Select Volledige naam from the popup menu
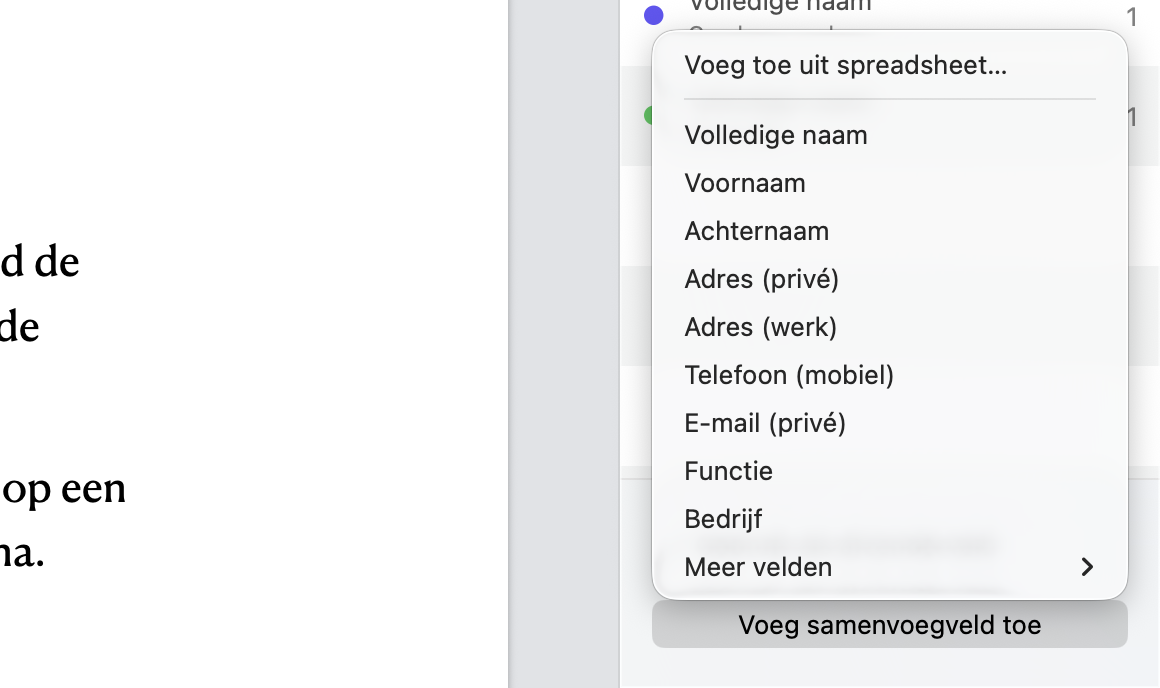The image size is (1160, 688). pyautogui.click(x=776, y=135)
